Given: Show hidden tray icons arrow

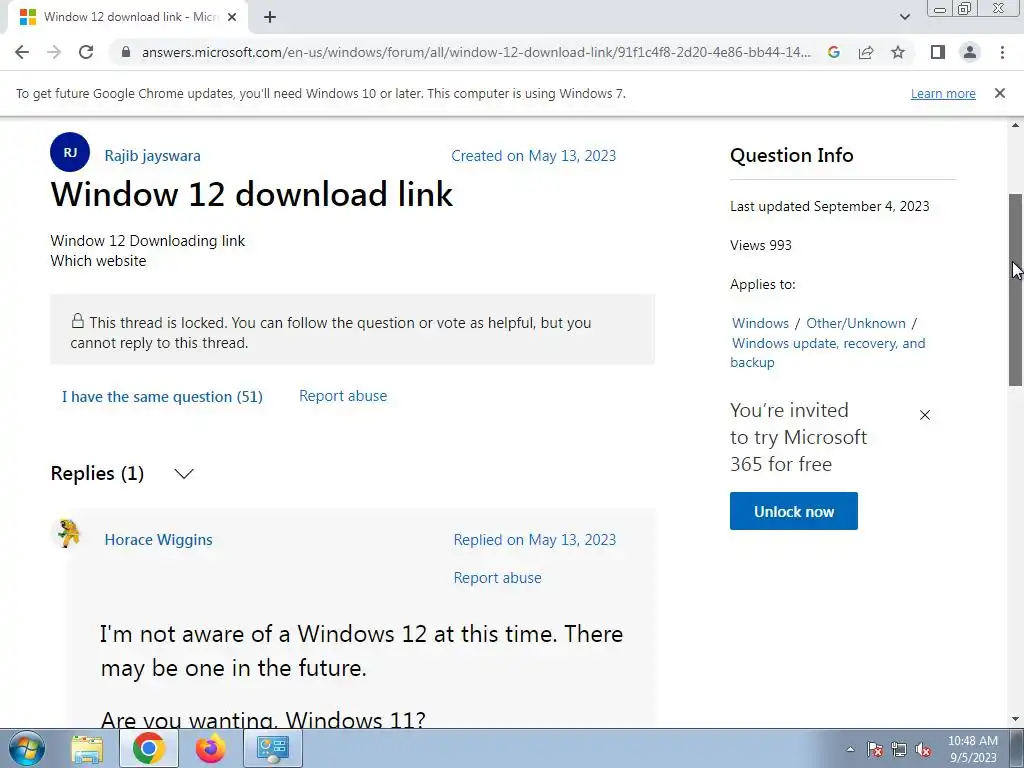Looking at the screenshot, I should 850,750.
